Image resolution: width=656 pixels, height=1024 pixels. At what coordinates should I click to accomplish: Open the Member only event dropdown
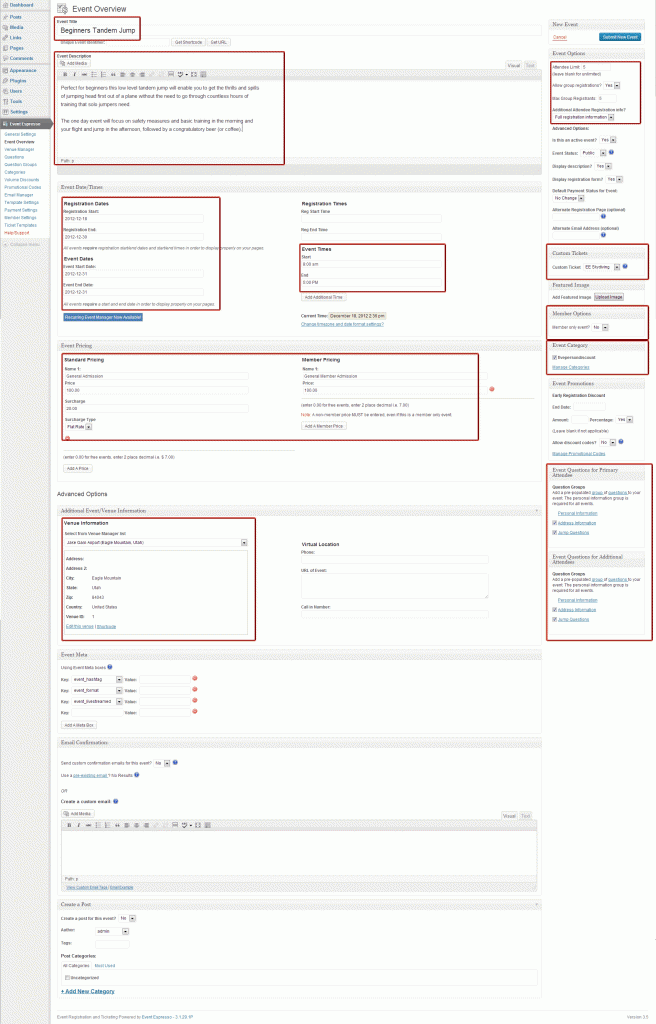coord(600,327)
